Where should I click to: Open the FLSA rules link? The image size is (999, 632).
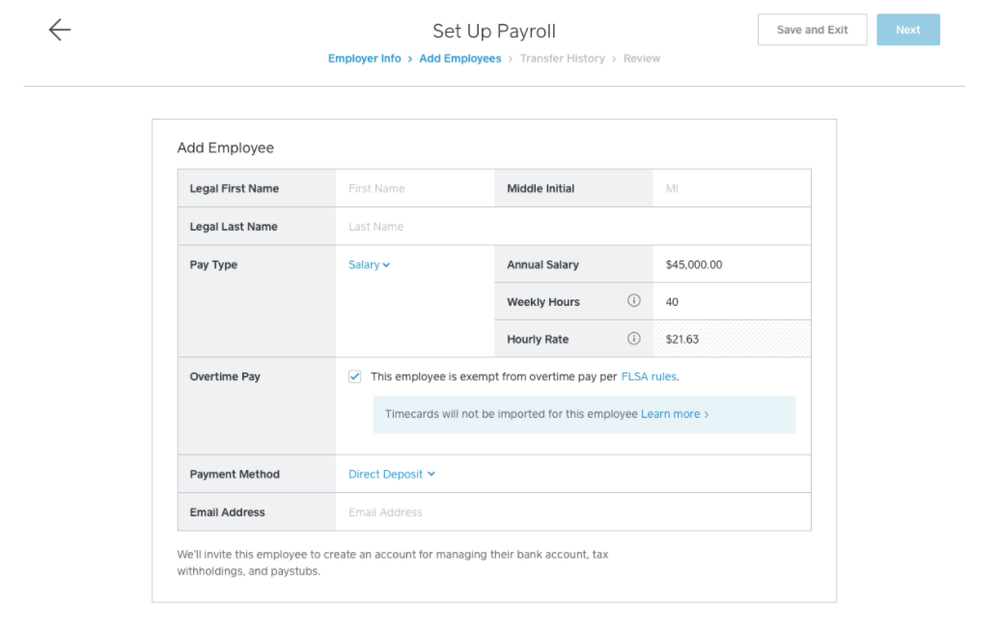pos(648,377)
